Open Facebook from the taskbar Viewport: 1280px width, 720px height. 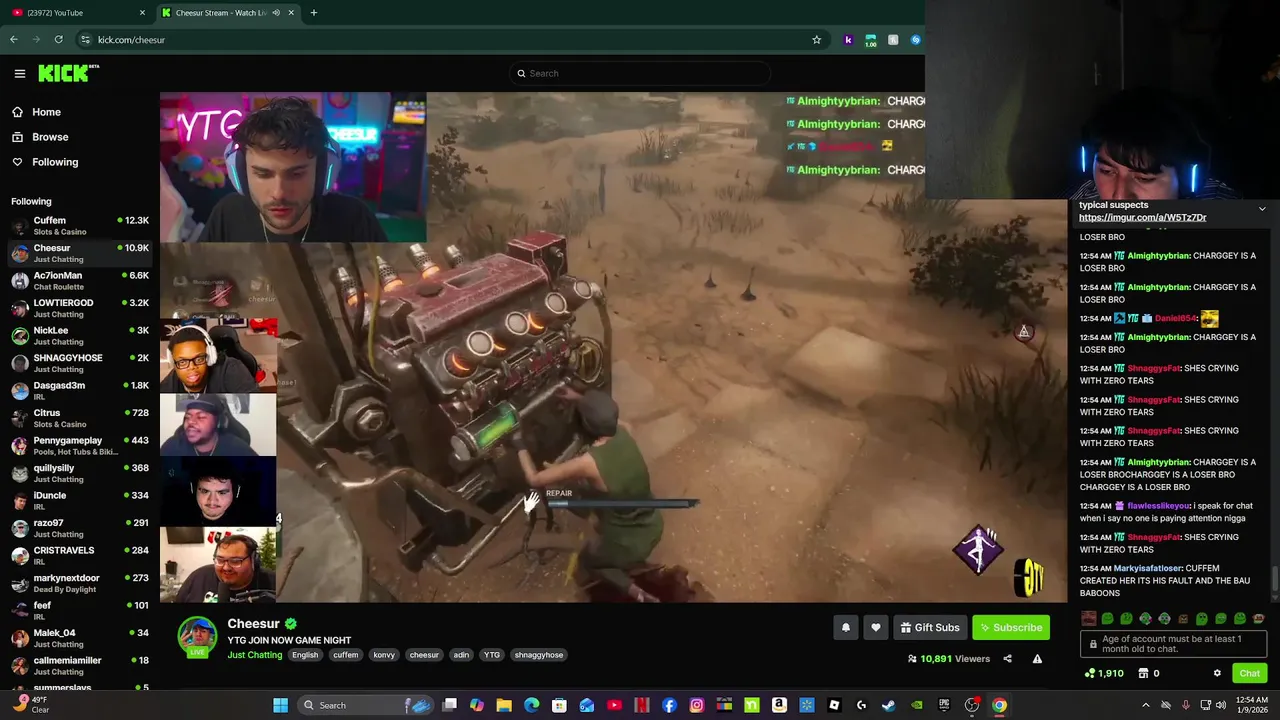[669, 705]
